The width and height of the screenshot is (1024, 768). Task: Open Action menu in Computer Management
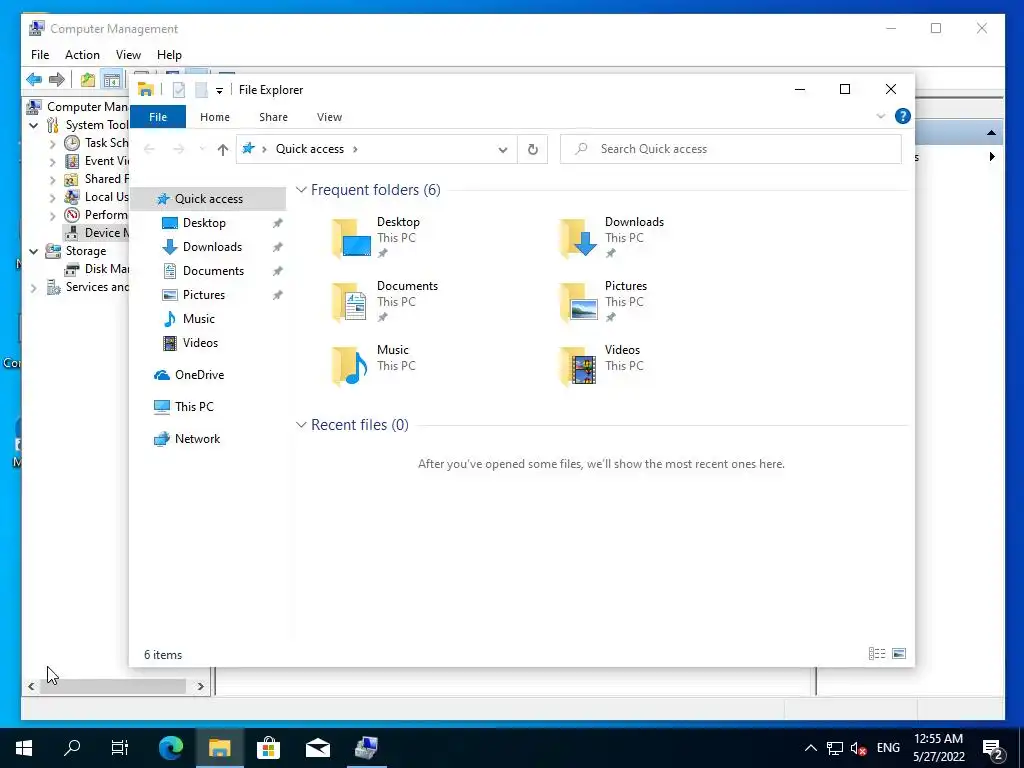pyautogui.click(x=82, y=55)
